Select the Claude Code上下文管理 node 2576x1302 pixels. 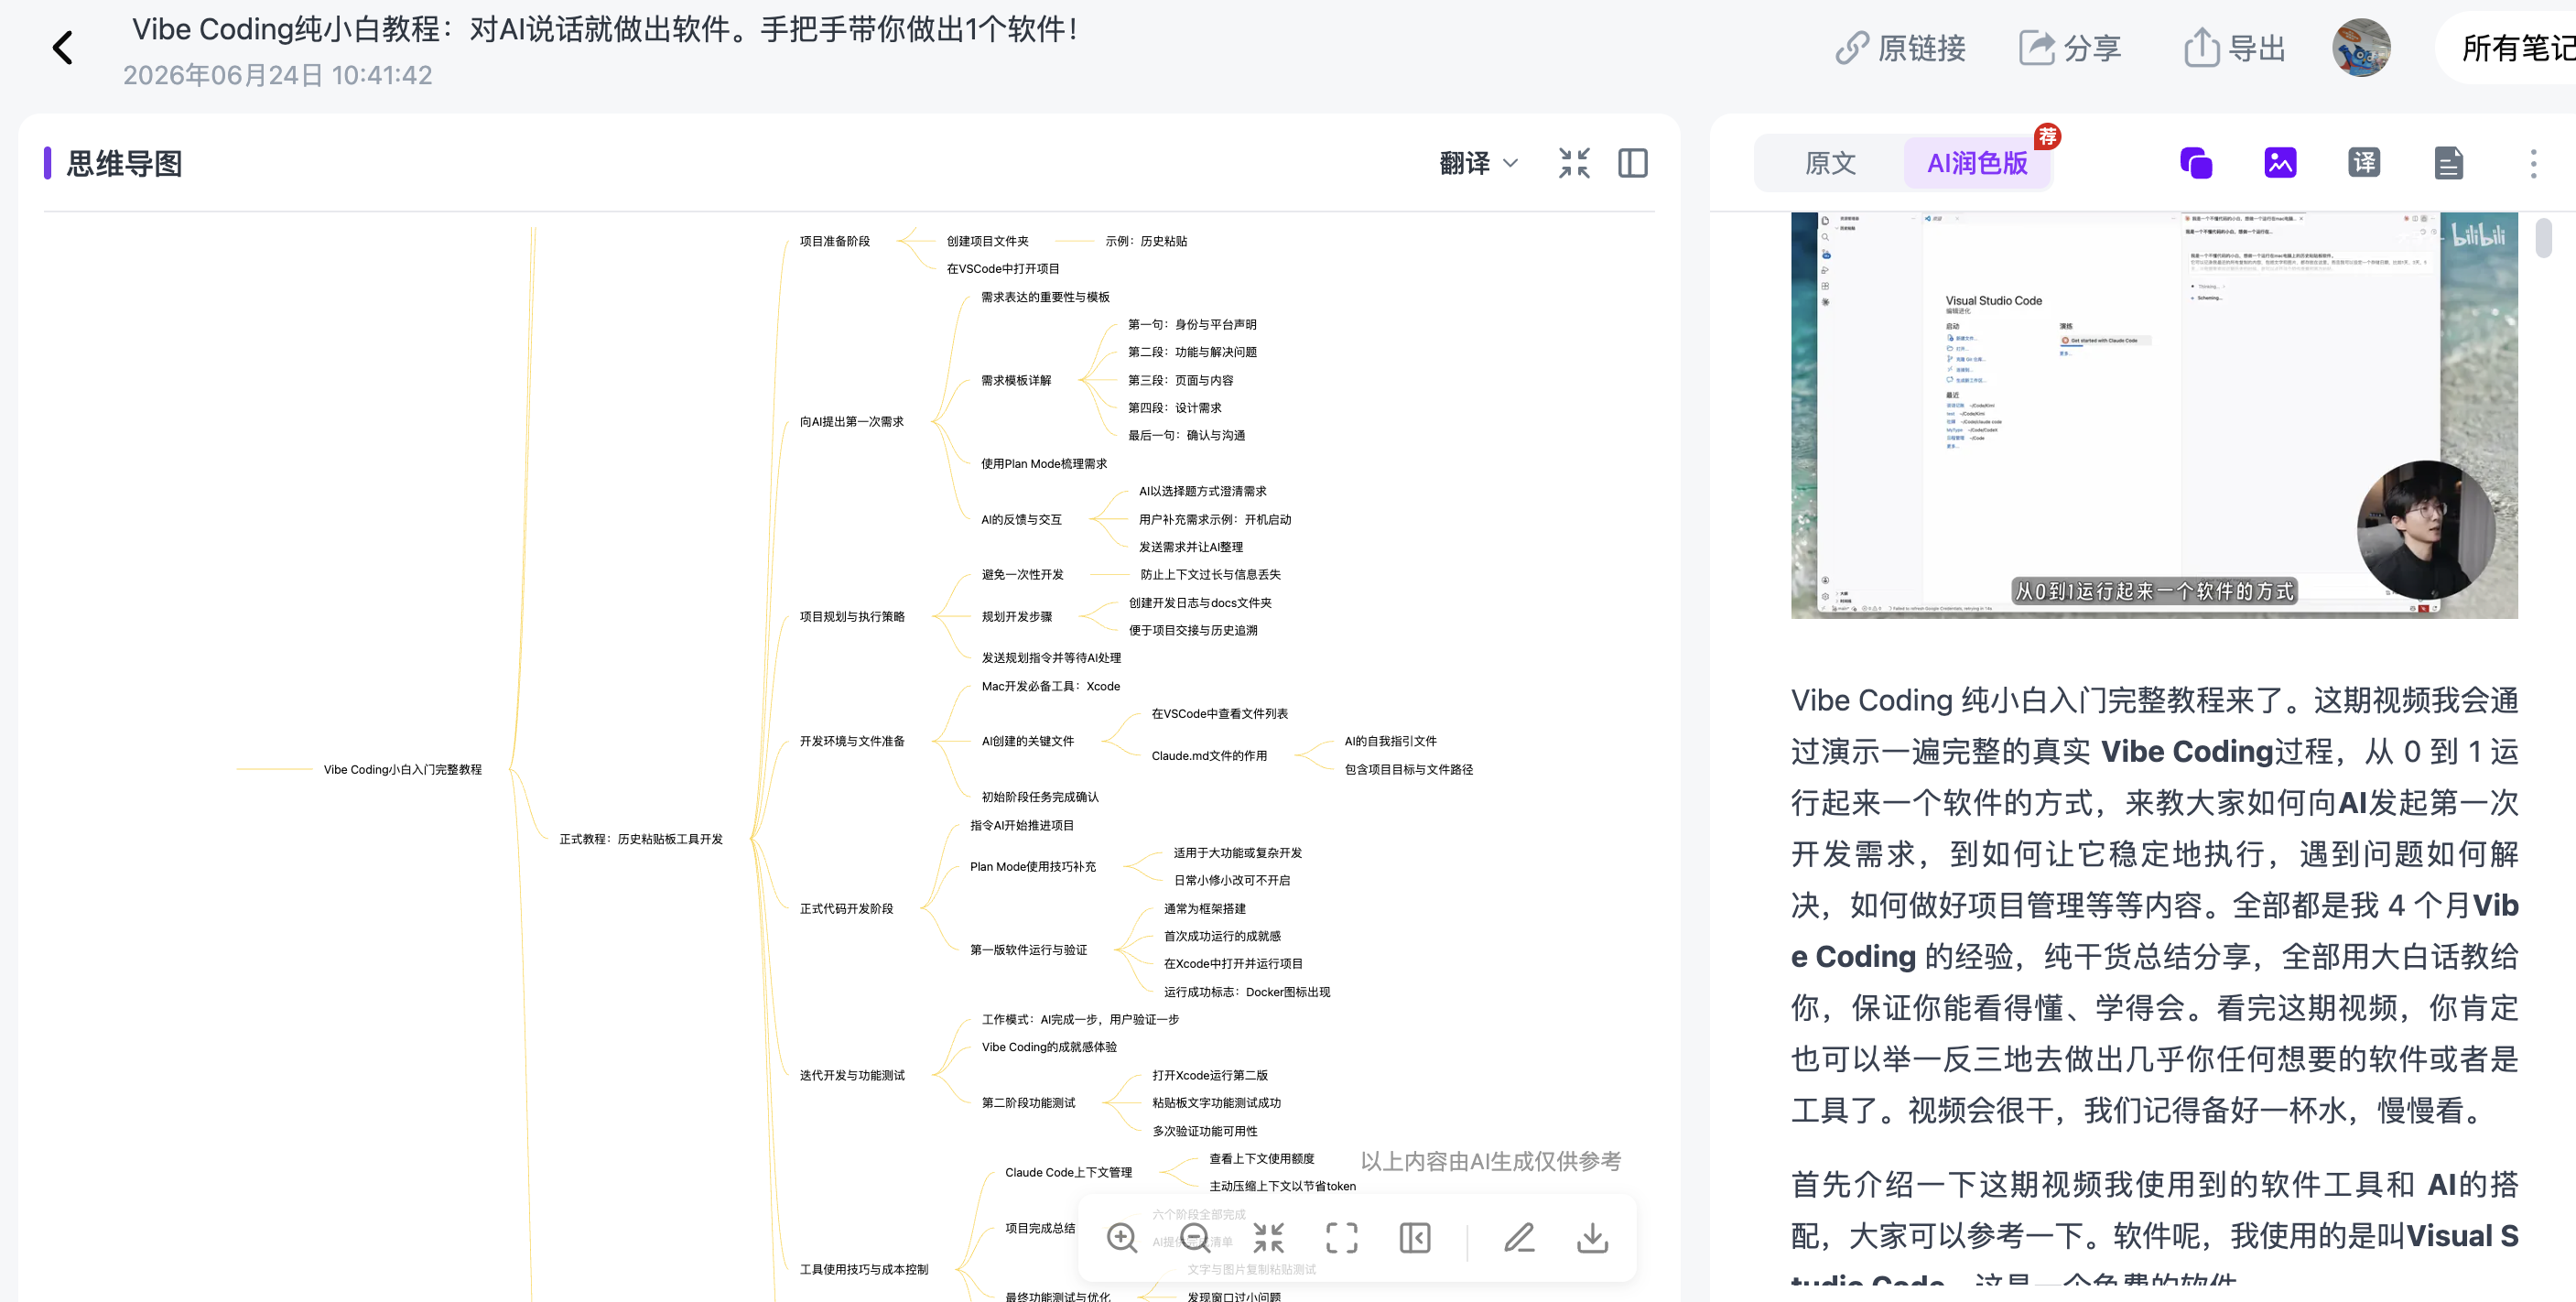pyautogui.click(x=1068, y=1172)
